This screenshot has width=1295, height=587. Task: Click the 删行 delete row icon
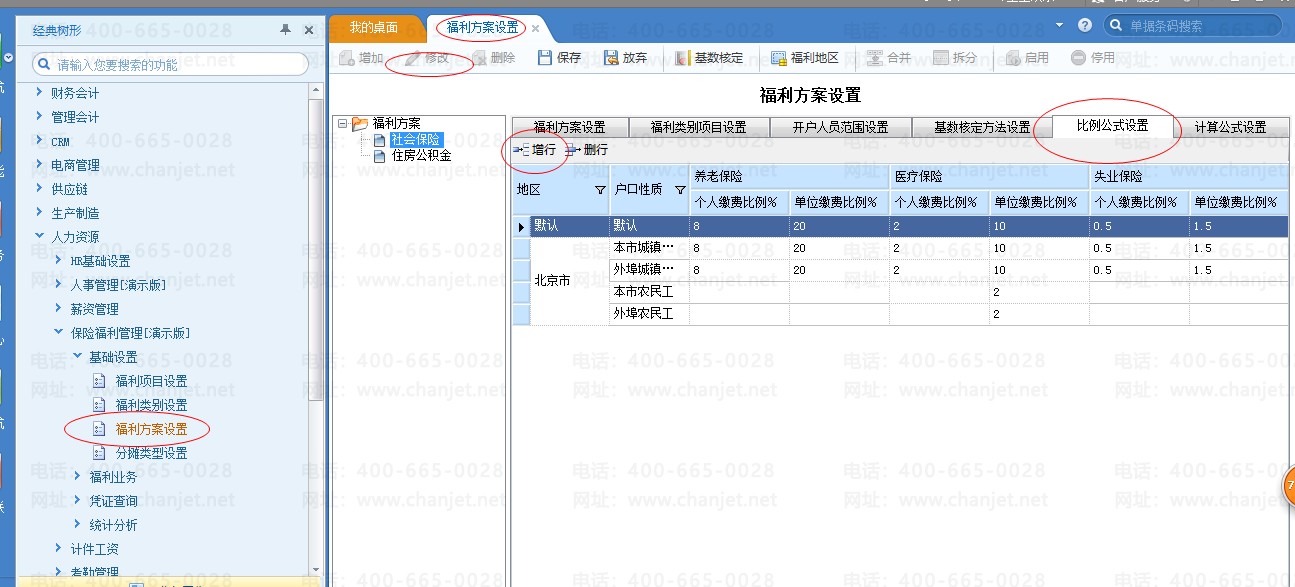pyautogui.click(x=573, y=150)
